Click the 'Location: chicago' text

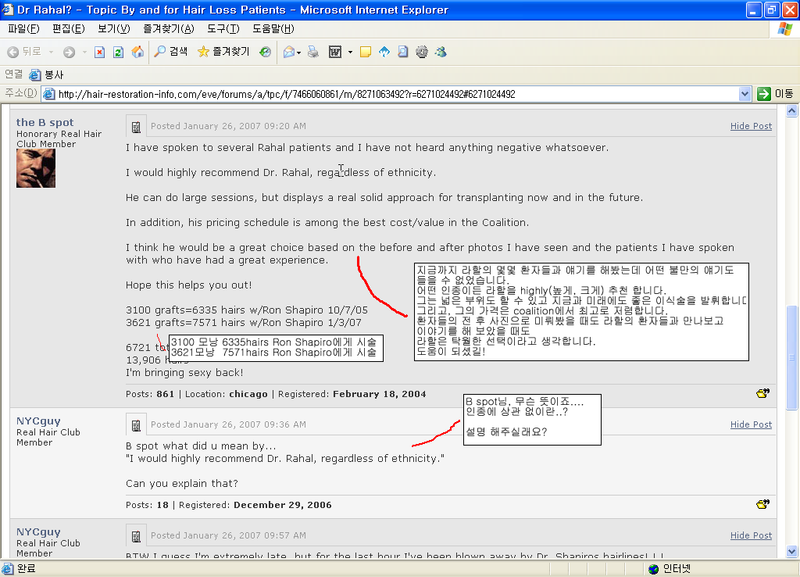click(x=226, y=394)
